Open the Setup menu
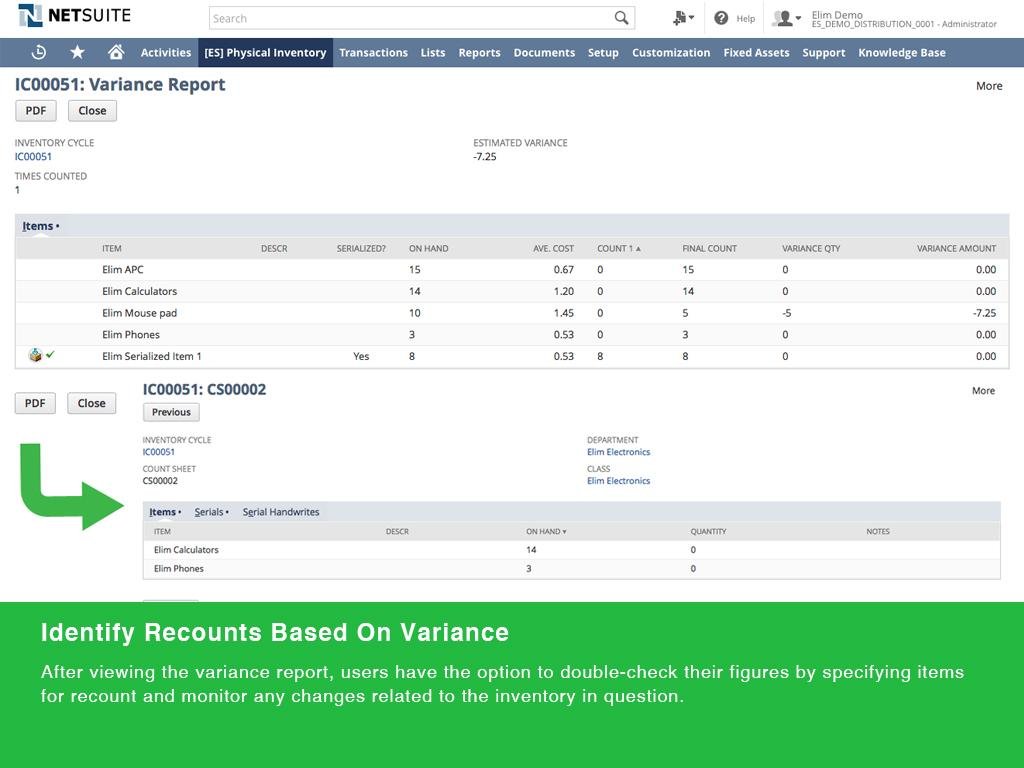This screenshot has width=1024, height=768. 603,53
